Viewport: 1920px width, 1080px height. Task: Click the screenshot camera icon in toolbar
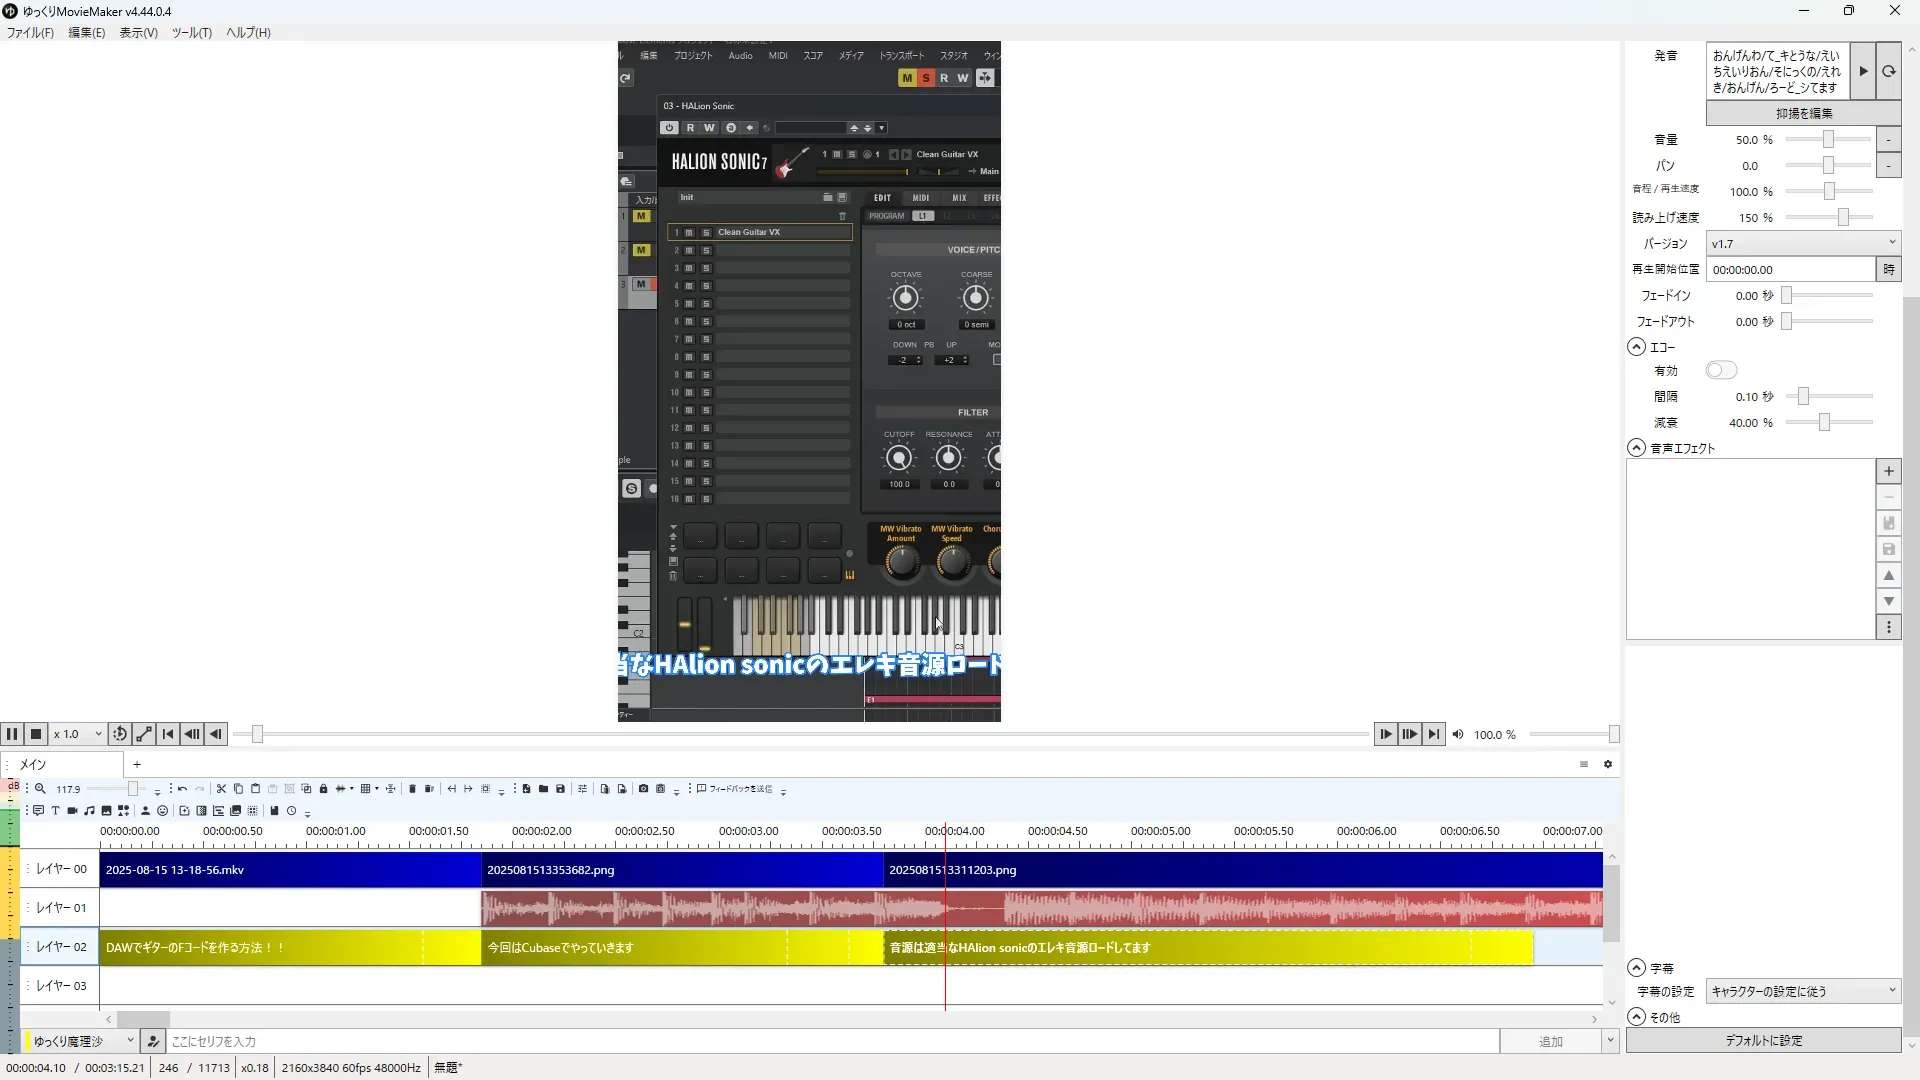coord(643,789)
